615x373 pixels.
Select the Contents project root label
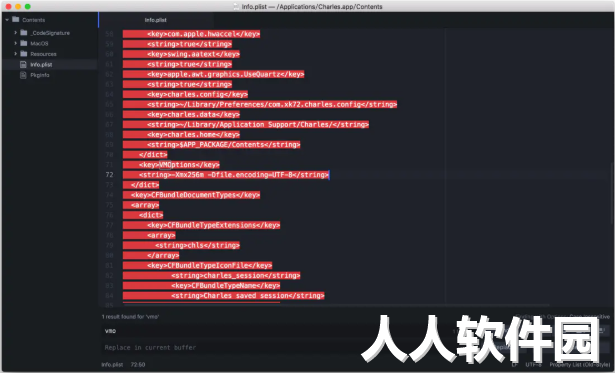tap(33, 20)
